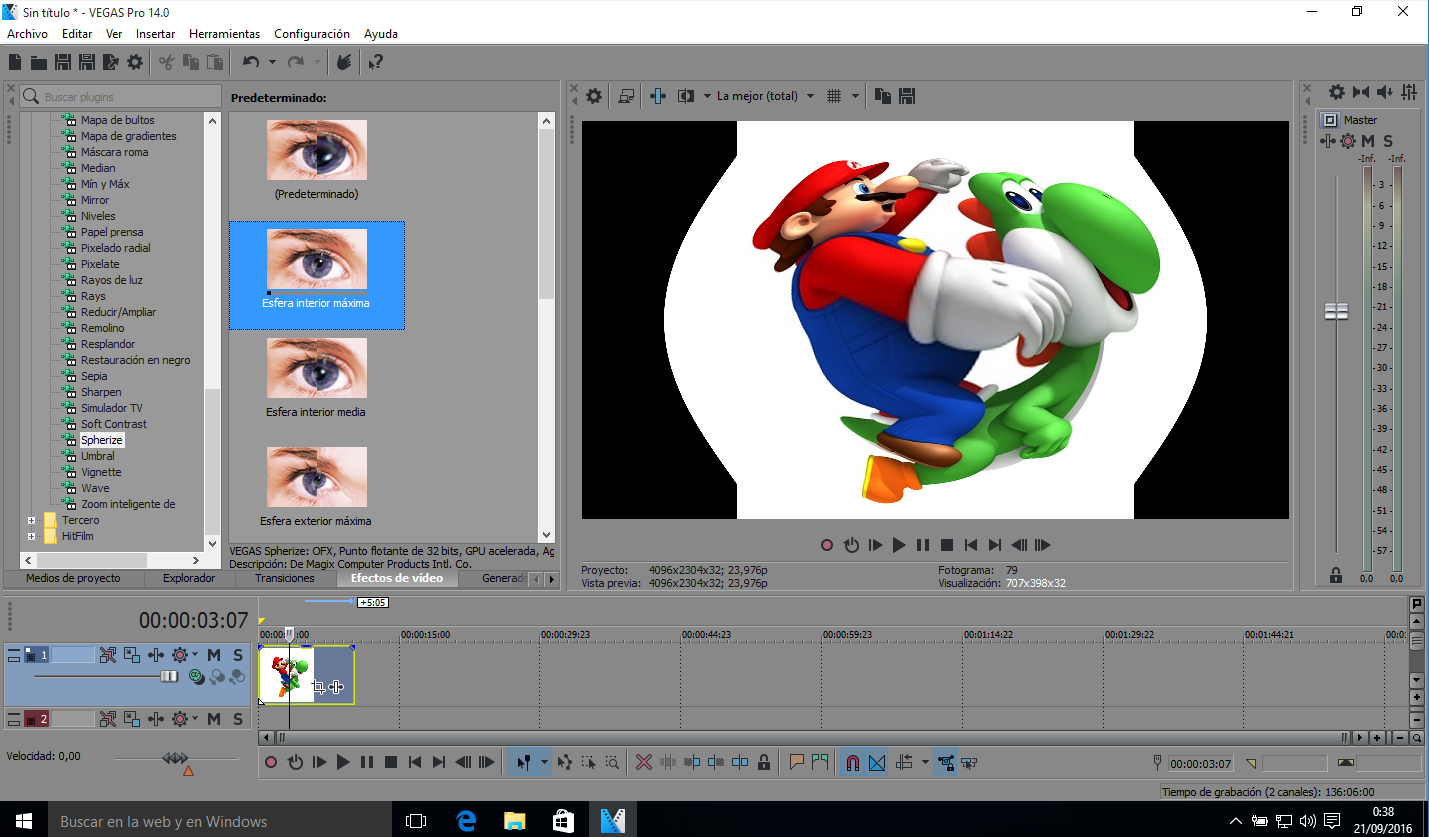1429x837 pixels.
Task: Solo video track 1
Action: tap(238, 655)
